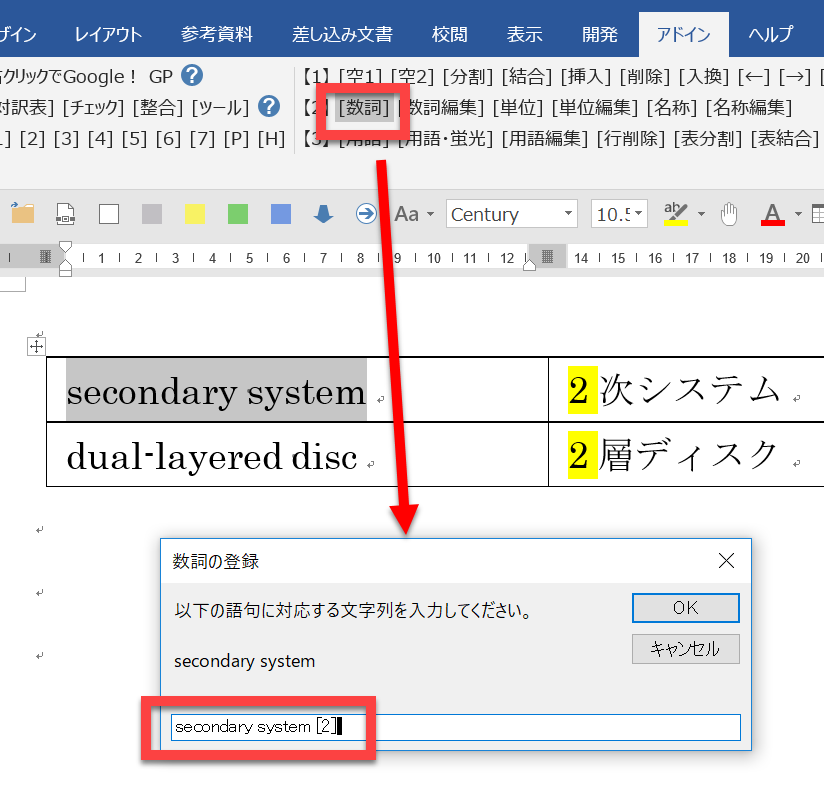Click the キャンセル button in dialog
The height and width of the screenshot is (796, 824).
click(685, 648)
